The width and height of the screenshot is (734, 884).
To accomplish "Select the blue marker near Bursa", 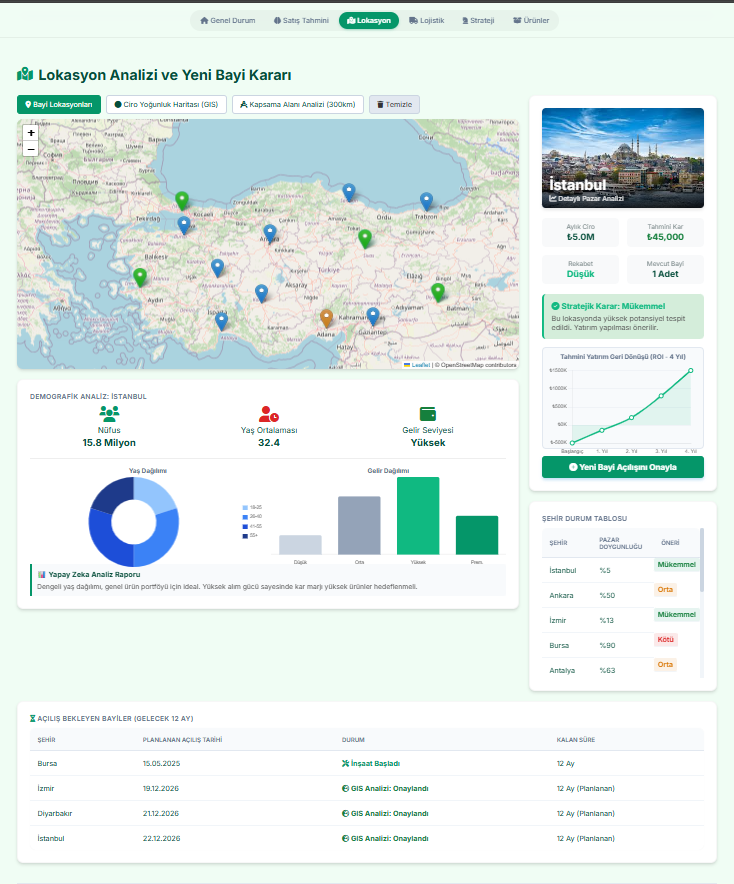I will (184, 225).
